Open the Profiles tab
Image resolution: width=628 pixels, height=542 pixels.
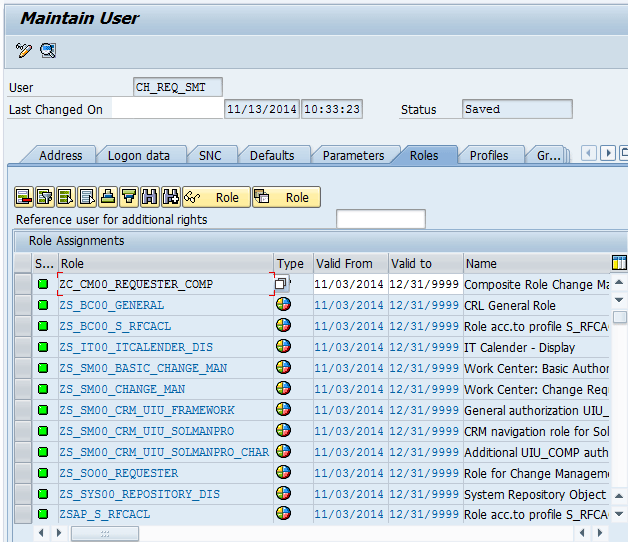tap(489, 155)
